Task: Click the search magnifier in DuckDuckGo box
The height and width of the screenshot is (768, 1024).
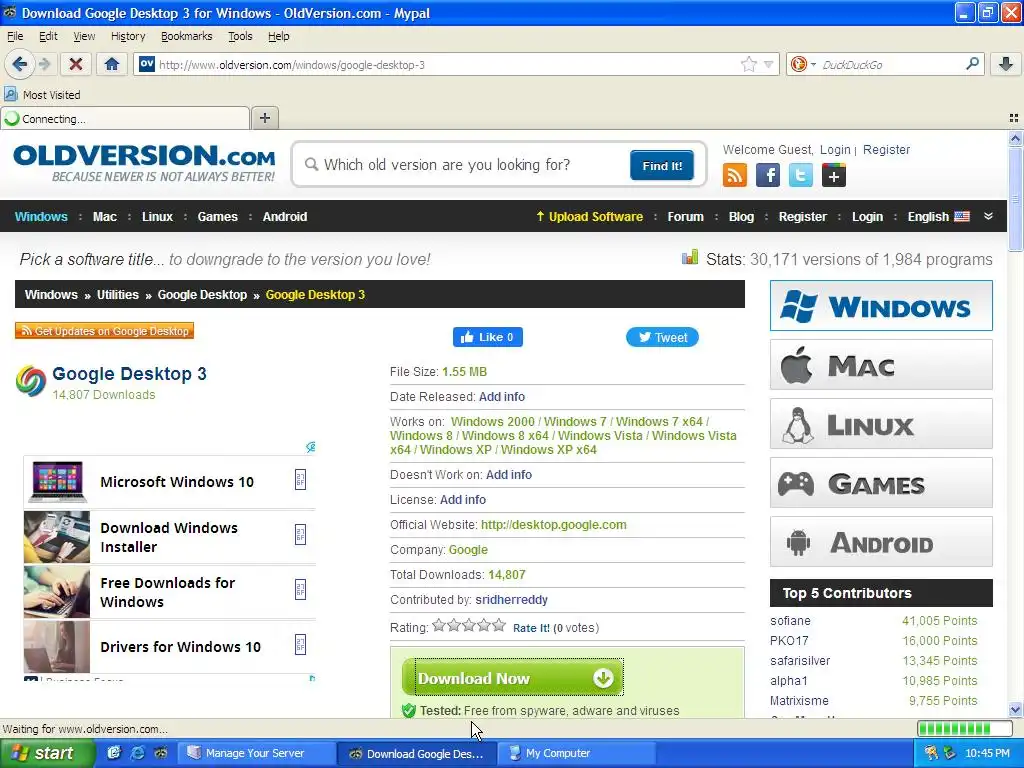Action: tap(972, 64)
